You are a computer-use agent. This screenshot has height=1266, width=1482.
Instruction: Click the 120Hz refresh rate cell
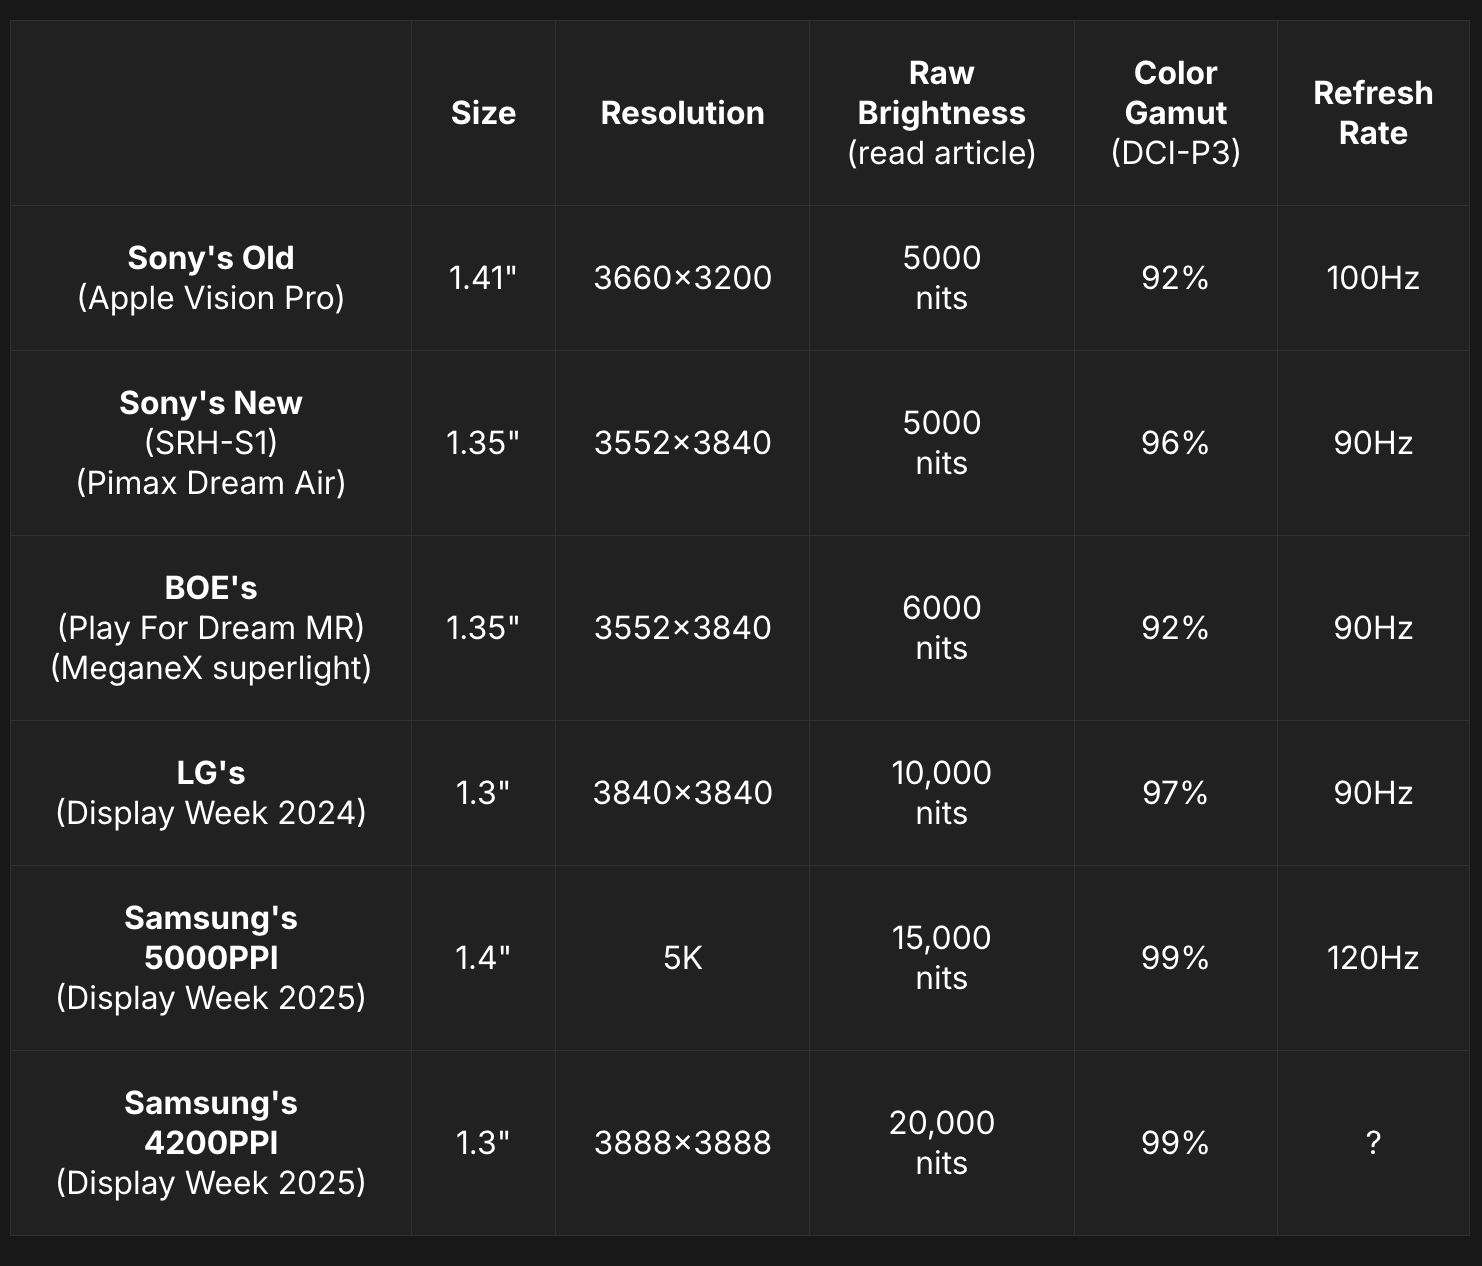click(x=1373, y=958)
